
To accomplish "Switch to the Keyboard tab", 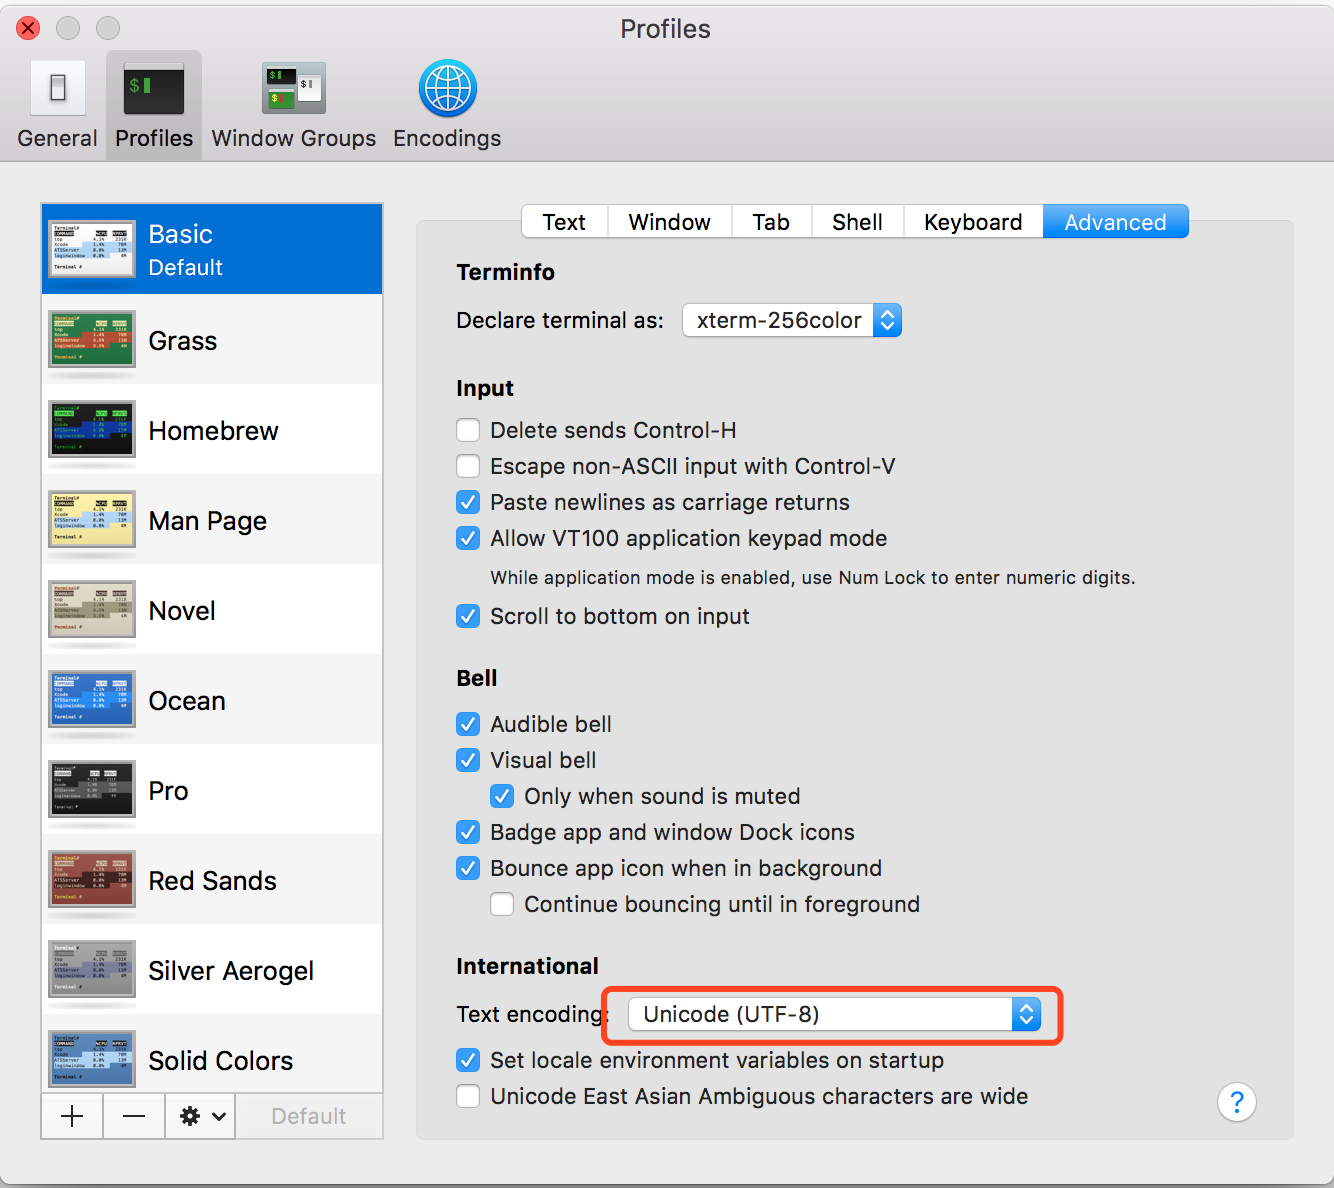I will (x=972, y=222).
